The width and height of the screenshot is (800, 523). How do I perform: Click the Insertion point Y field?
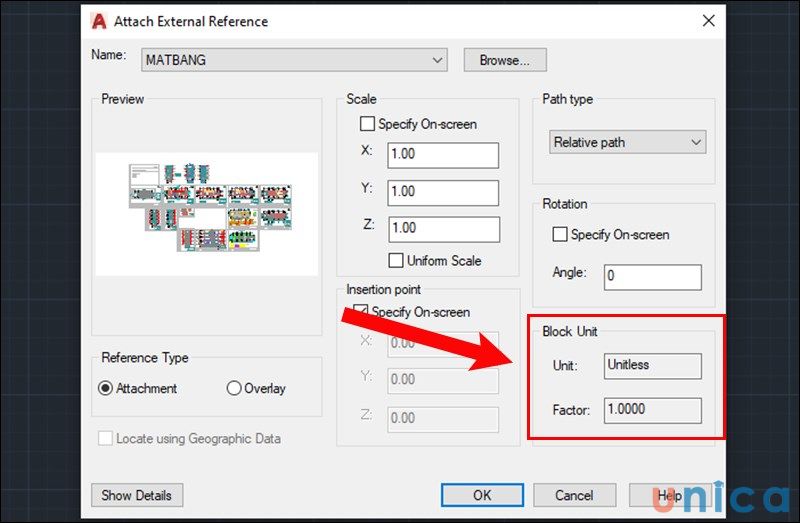tap(443, 380)
